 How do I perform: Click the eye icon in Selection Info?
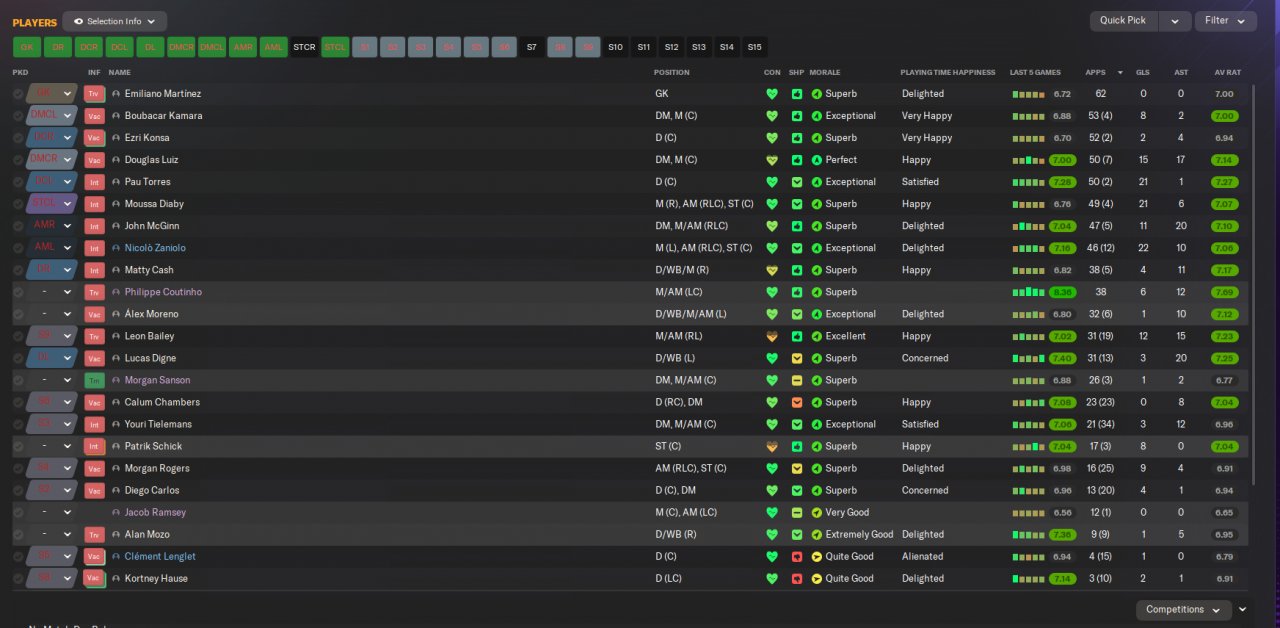[78, 21]
